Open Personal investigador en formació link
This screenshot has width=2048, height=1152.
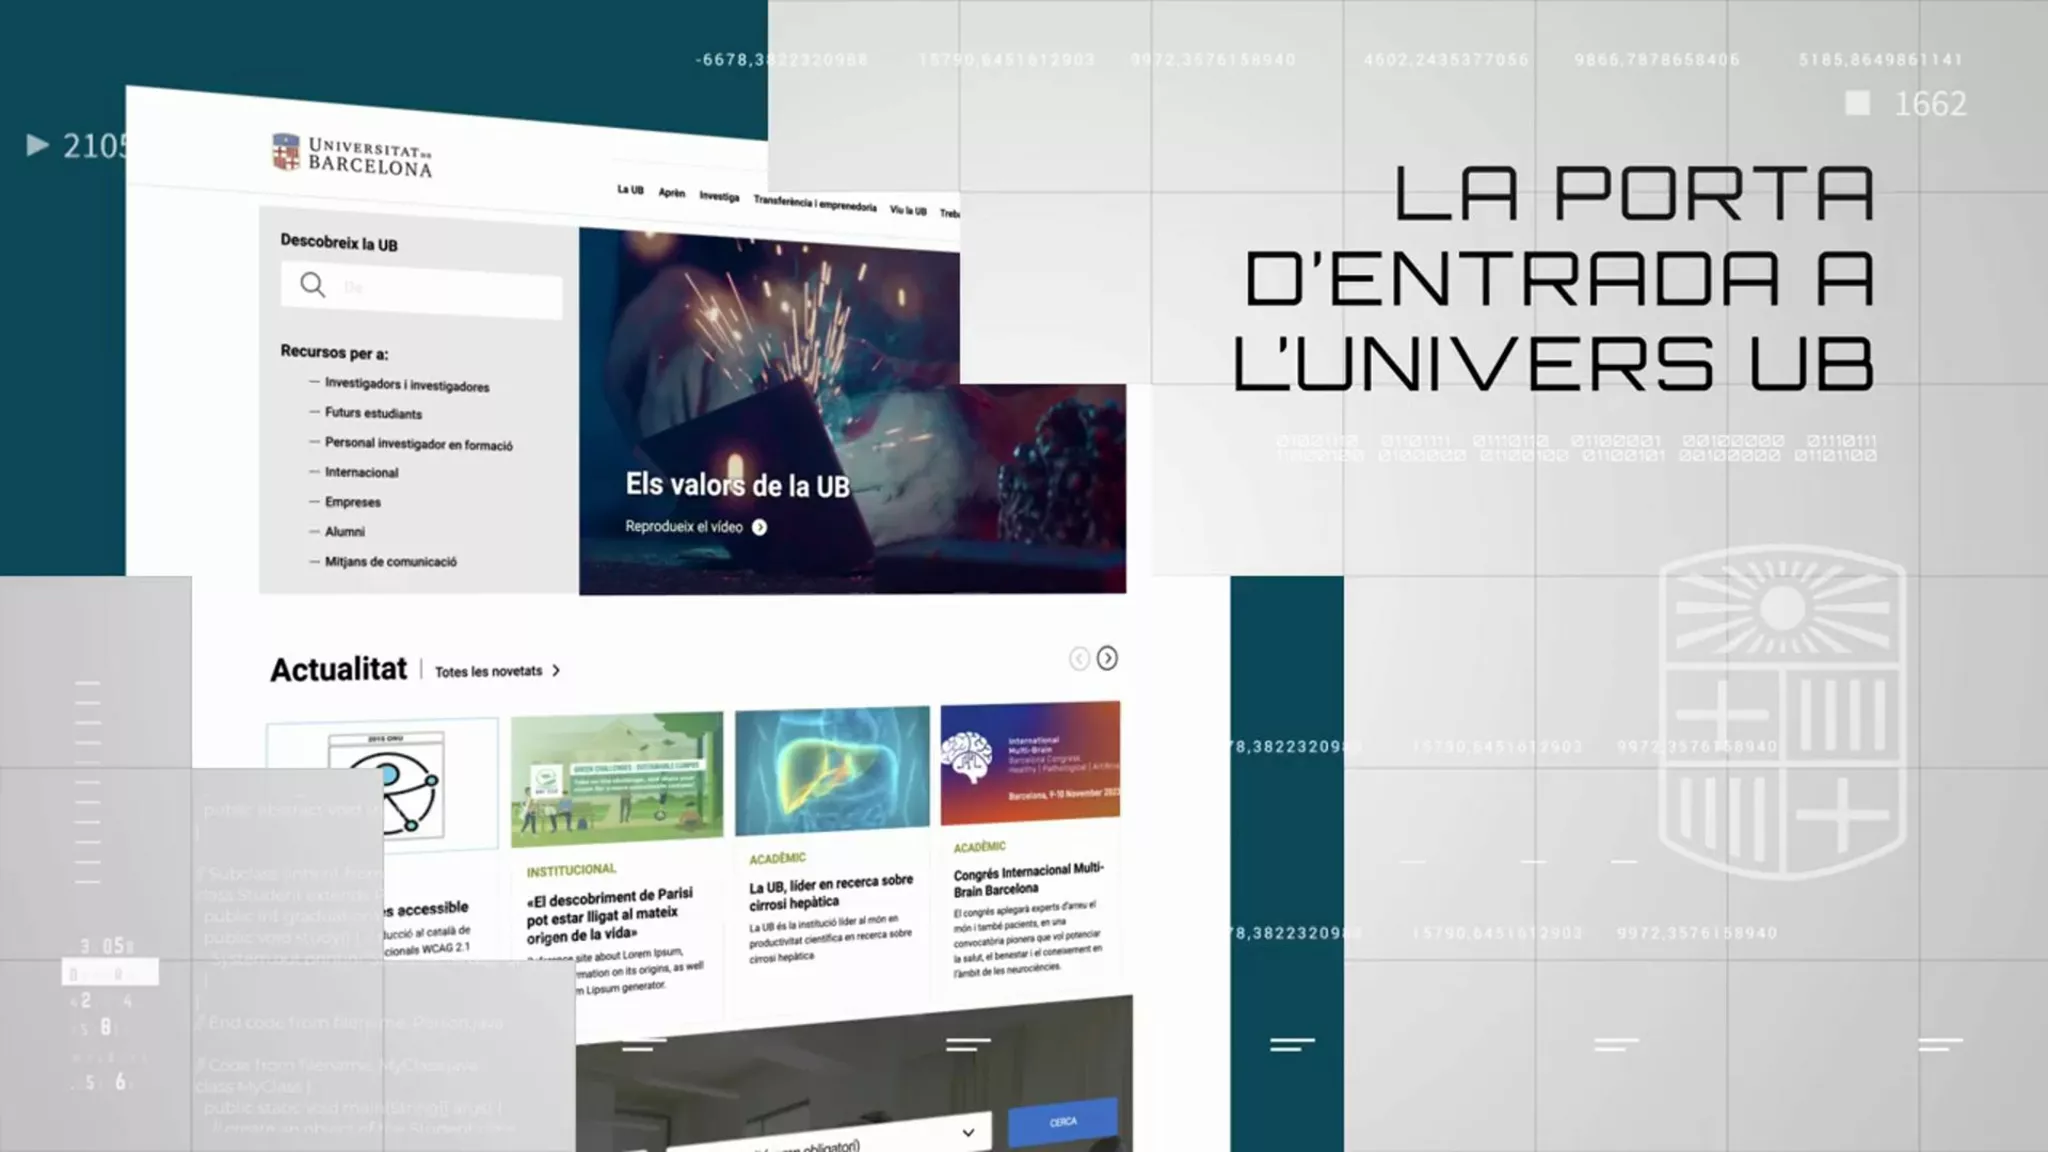coord(418,444)
